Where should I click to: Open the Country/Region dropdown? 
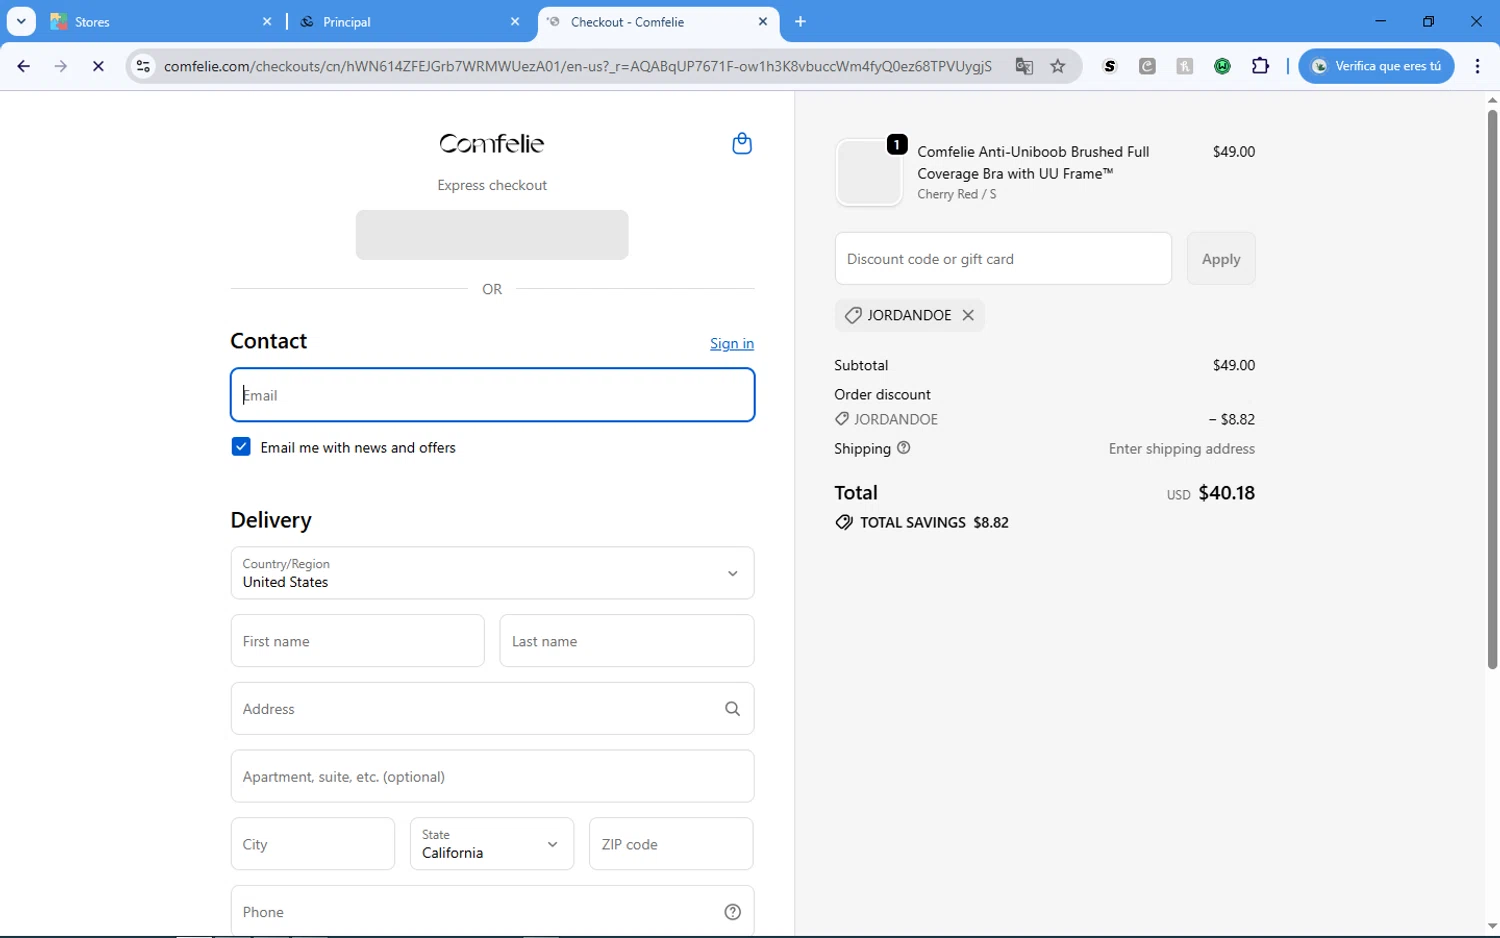click(x=492, y=573)
